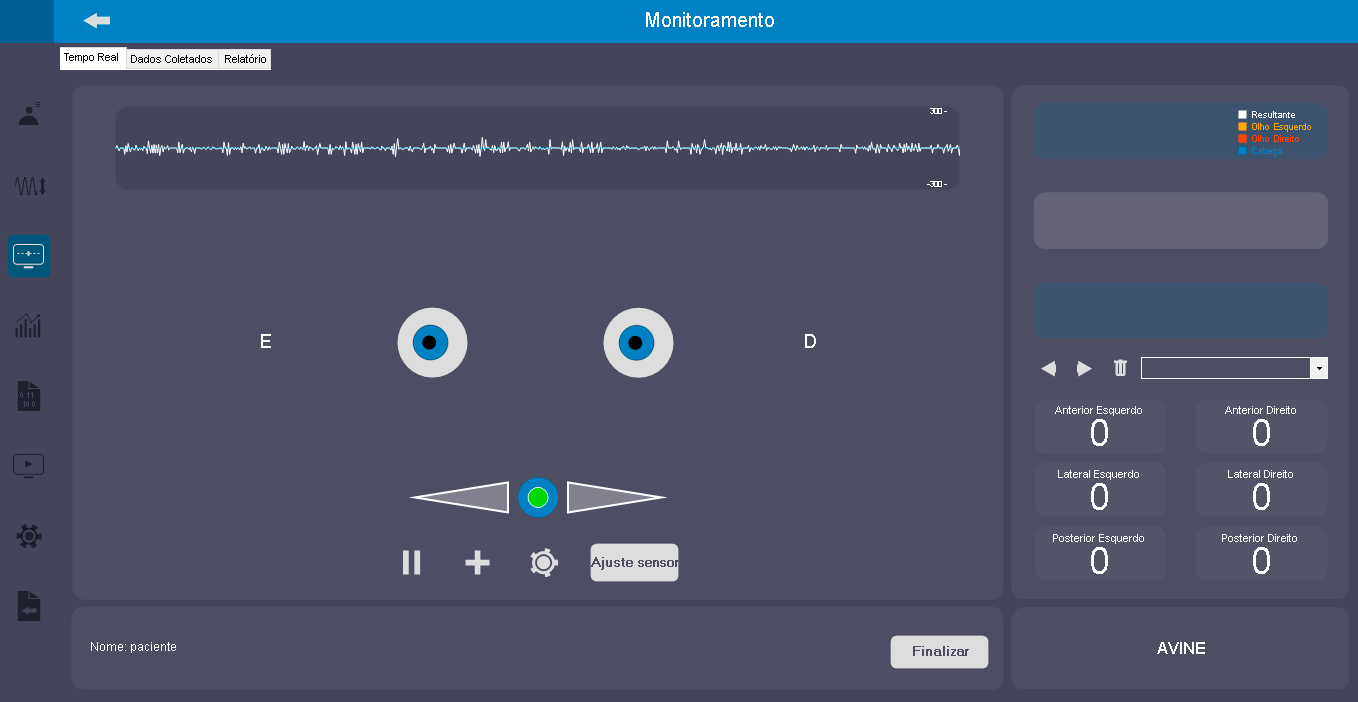Click the plus add icon
This screenshot has height=702, width=1358.
coord(477,563)
